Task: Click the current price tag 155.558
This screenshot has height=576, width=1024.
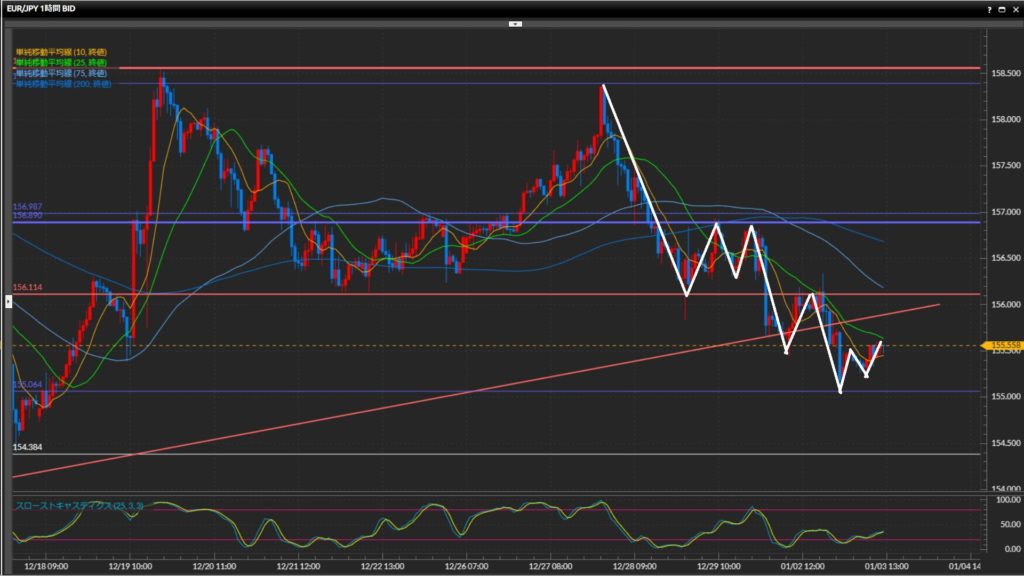Action: [1004, 346]
